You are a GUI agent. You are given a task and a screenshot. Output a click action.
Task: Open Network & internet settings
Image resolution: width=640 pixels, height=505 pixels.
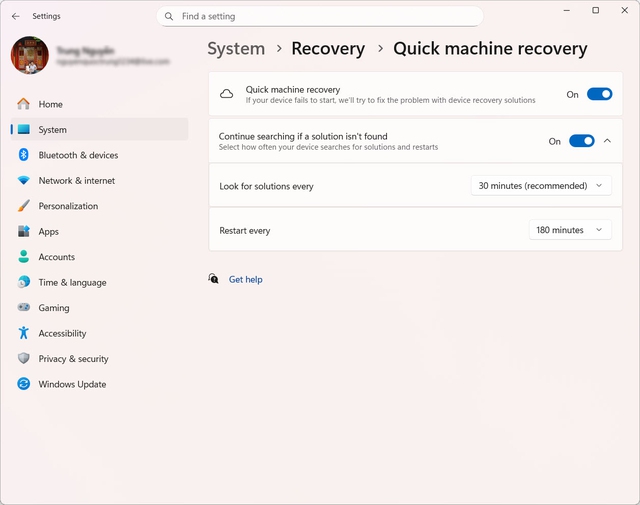click(x=99, y=180)
